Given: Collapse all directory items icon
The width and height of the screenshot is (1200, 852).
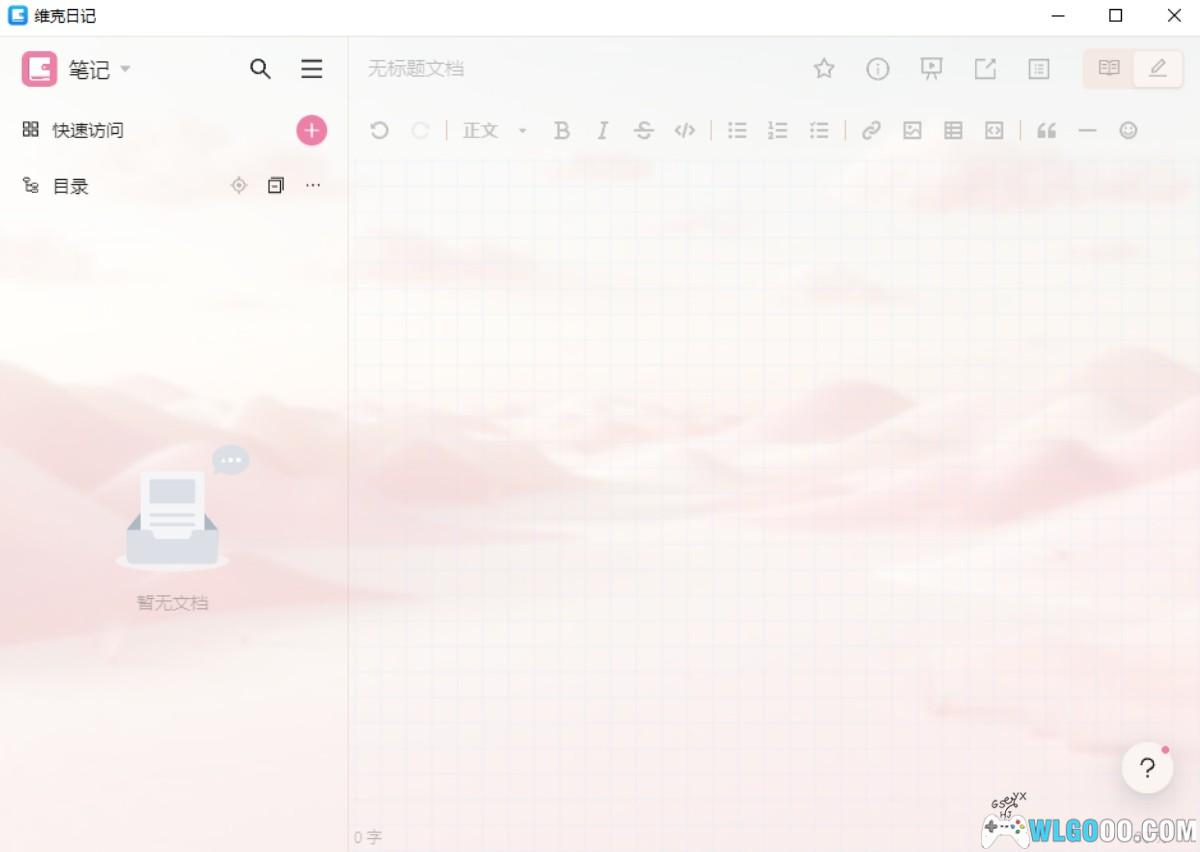Looking at the screenshot, I should (276, 185).
